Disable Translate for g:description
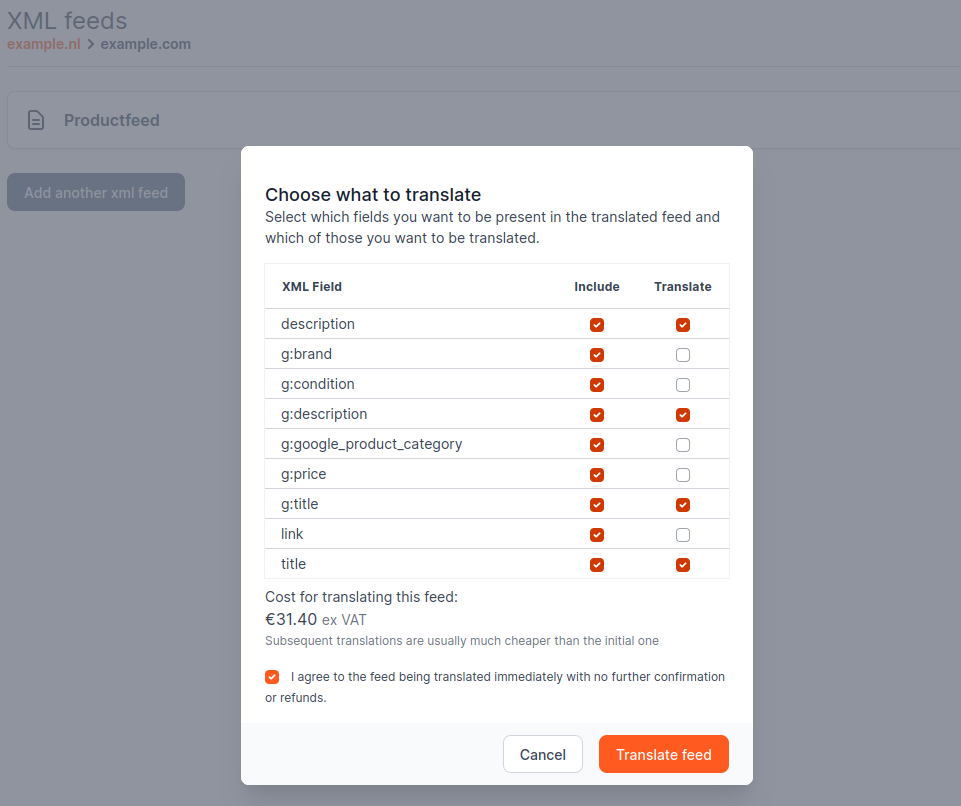The height and width of the screenshot is (806, 961). pyautogui.click(x=683, y=415)
